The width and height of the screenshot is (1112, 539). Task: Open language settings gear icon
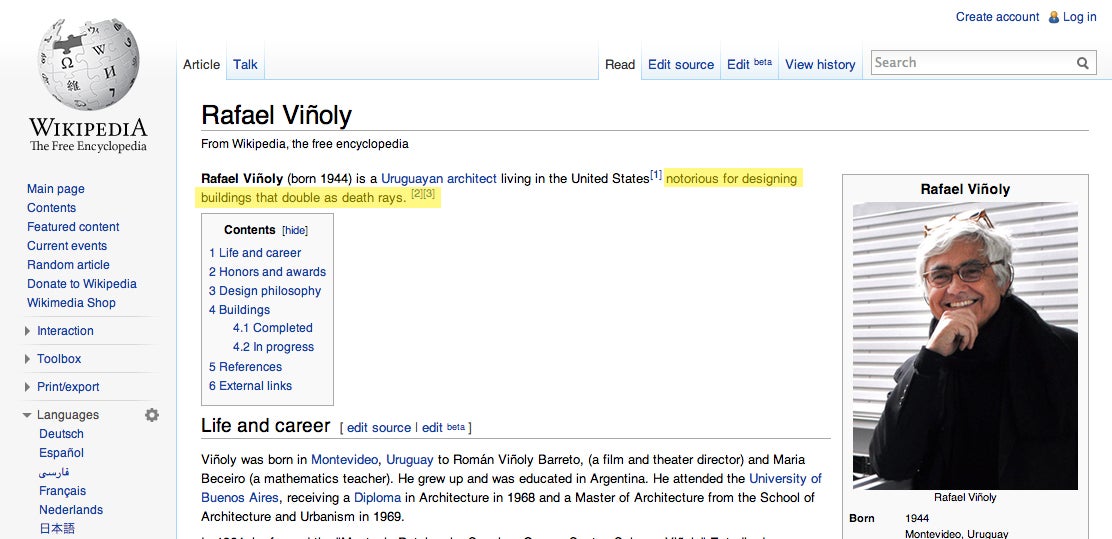tap(152, 415)
